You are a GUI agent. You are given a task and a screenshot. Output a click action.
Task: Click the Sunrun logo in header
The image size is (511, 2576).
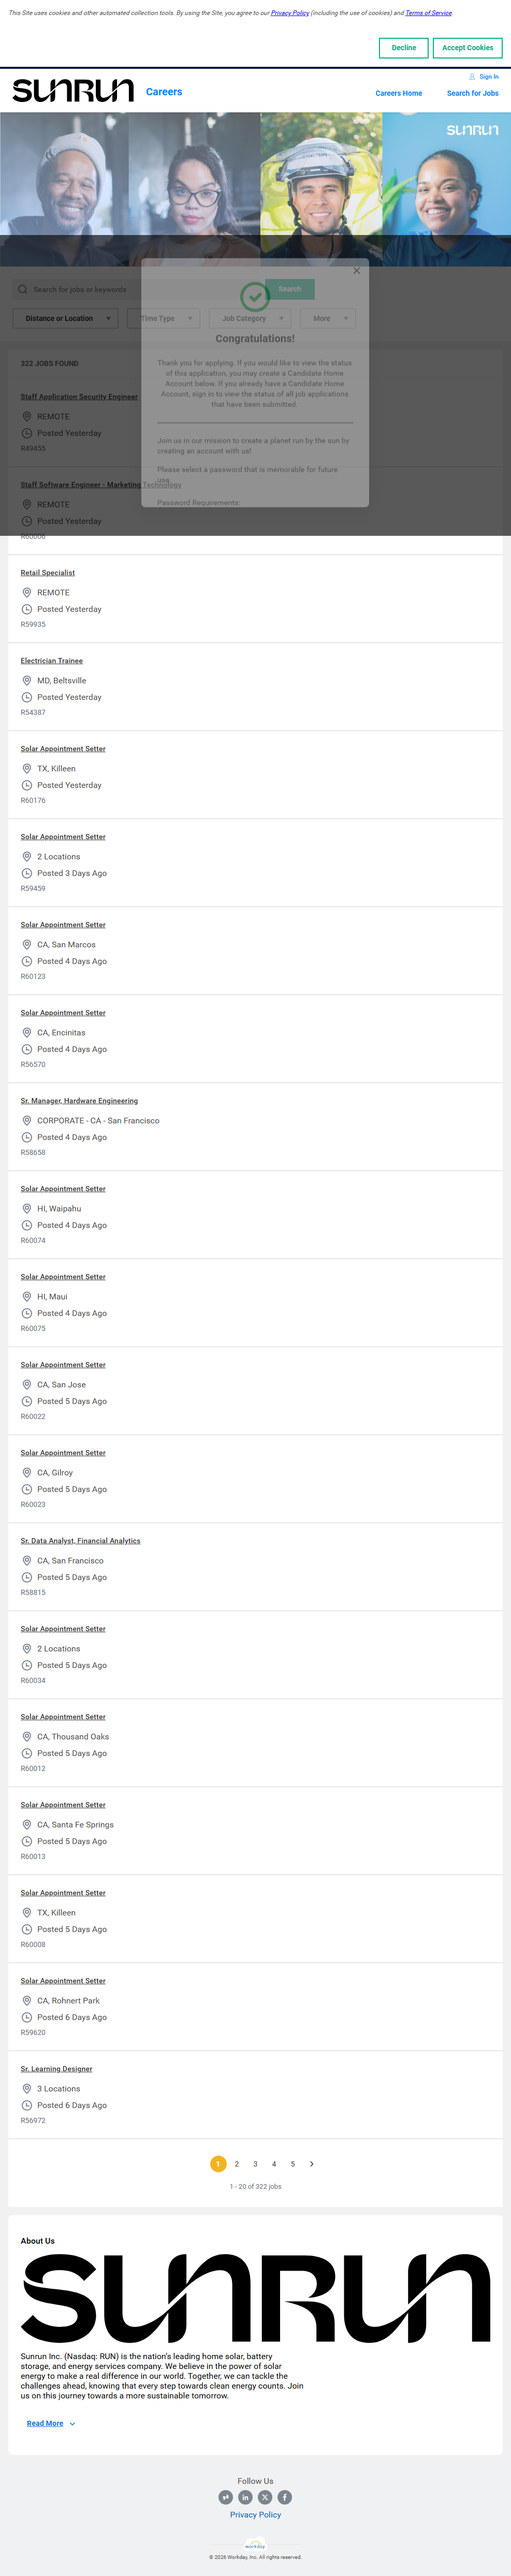pyautogui.click(x=73, y=91)
